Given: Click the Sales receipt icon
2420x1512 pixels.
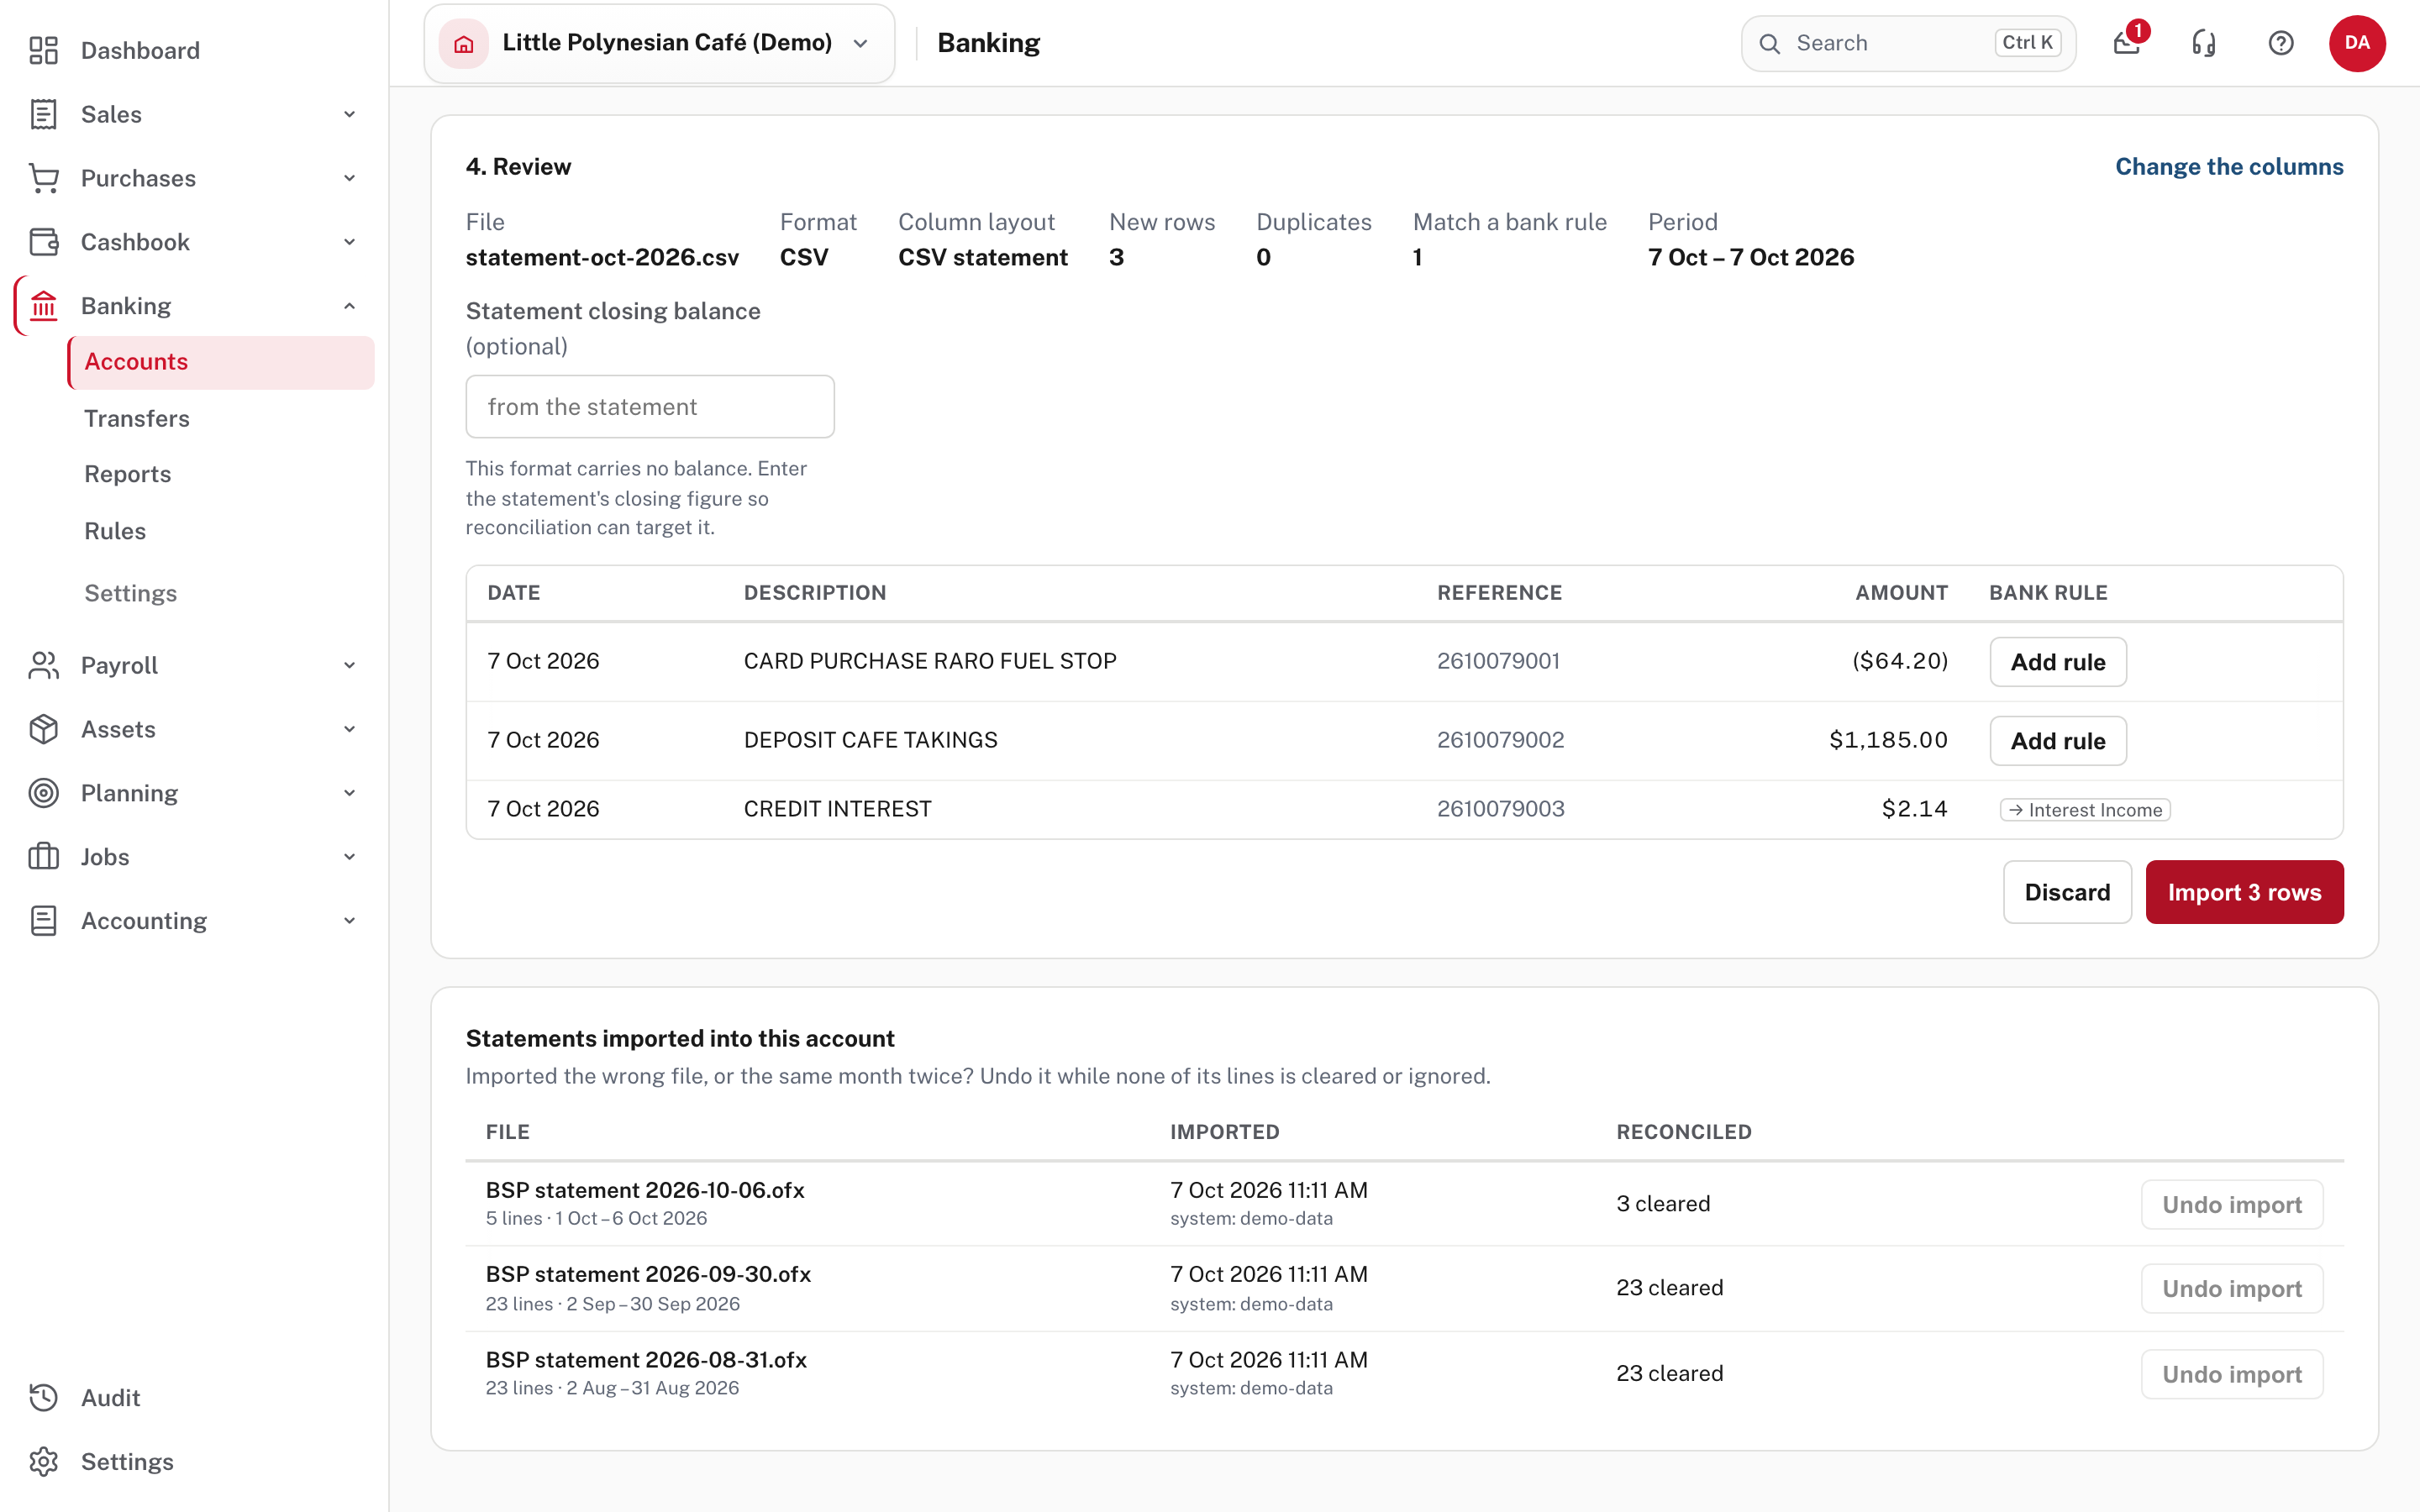Looking at the screenshot, I should click(43, 114).
